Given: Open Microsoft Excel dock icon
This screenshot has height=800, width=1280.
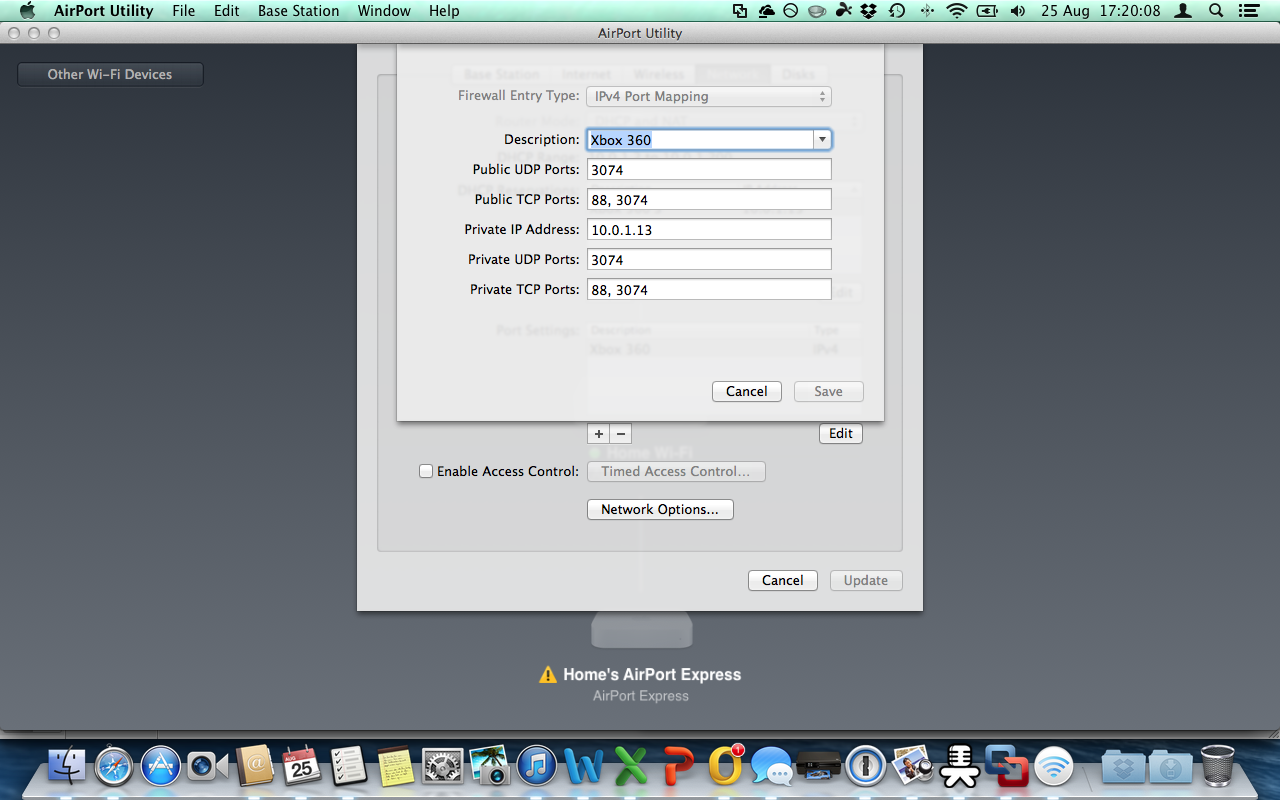Looking at the screenshot, I should pyautogui.click(x=631, y=766).
